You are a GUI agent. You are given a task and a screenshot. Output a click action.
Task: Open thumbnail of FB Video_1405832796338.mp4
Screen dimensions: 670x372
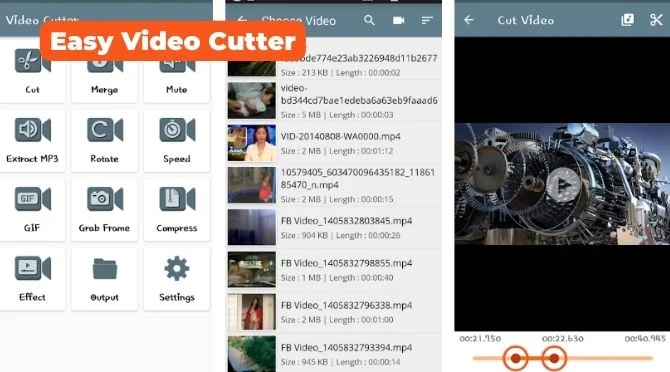[x=252, y=312]
